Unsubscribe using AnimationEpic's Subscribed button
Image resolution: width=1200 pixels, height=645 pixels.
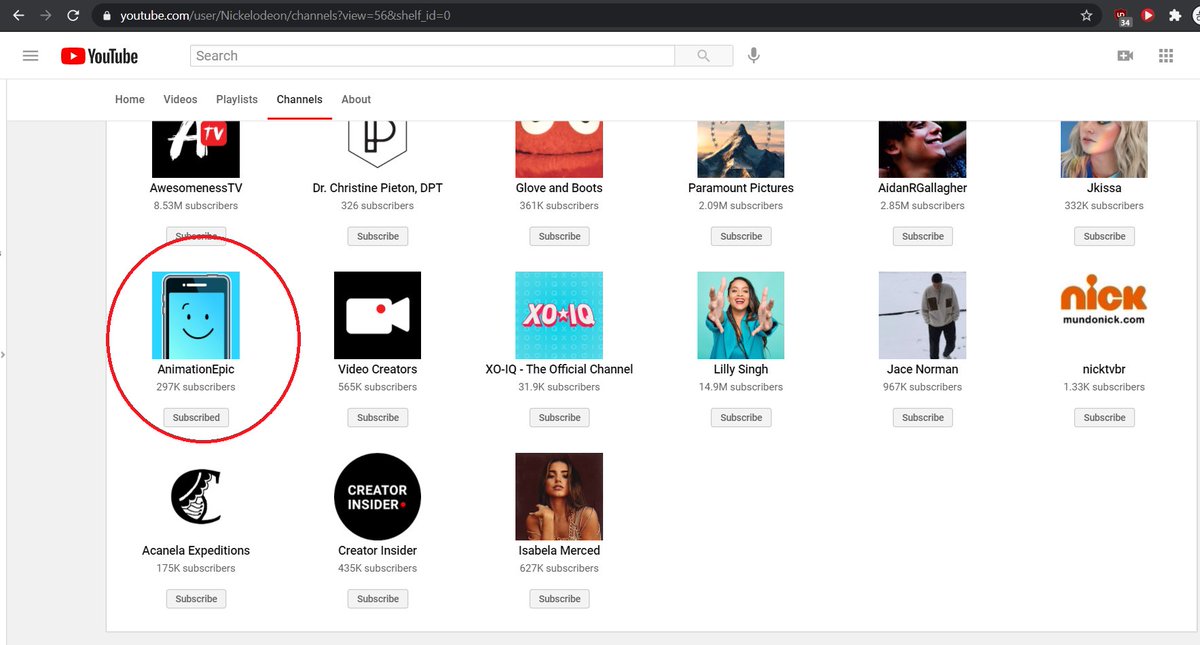tap(196, 417)
